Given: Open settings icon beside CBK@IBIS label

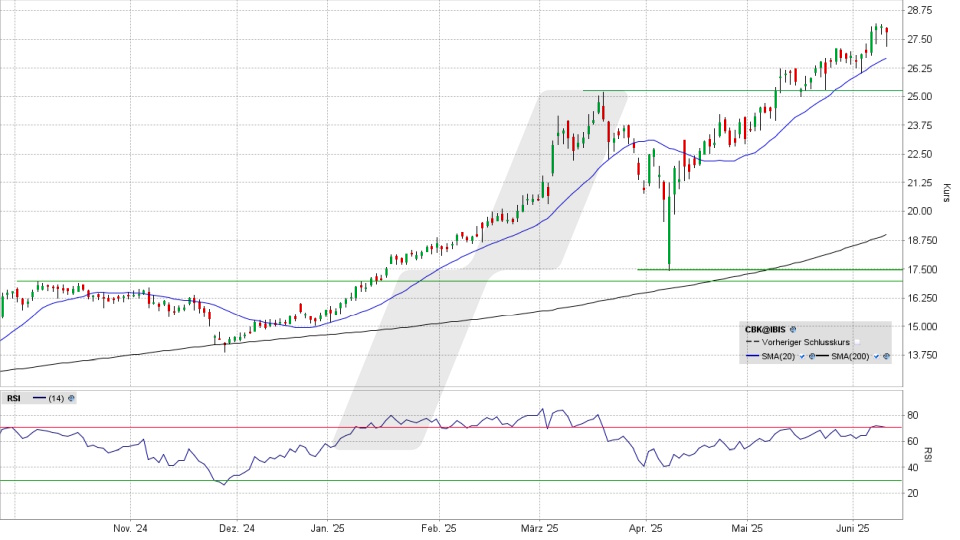Looking at the screenshot, I should tap(793, 329).
